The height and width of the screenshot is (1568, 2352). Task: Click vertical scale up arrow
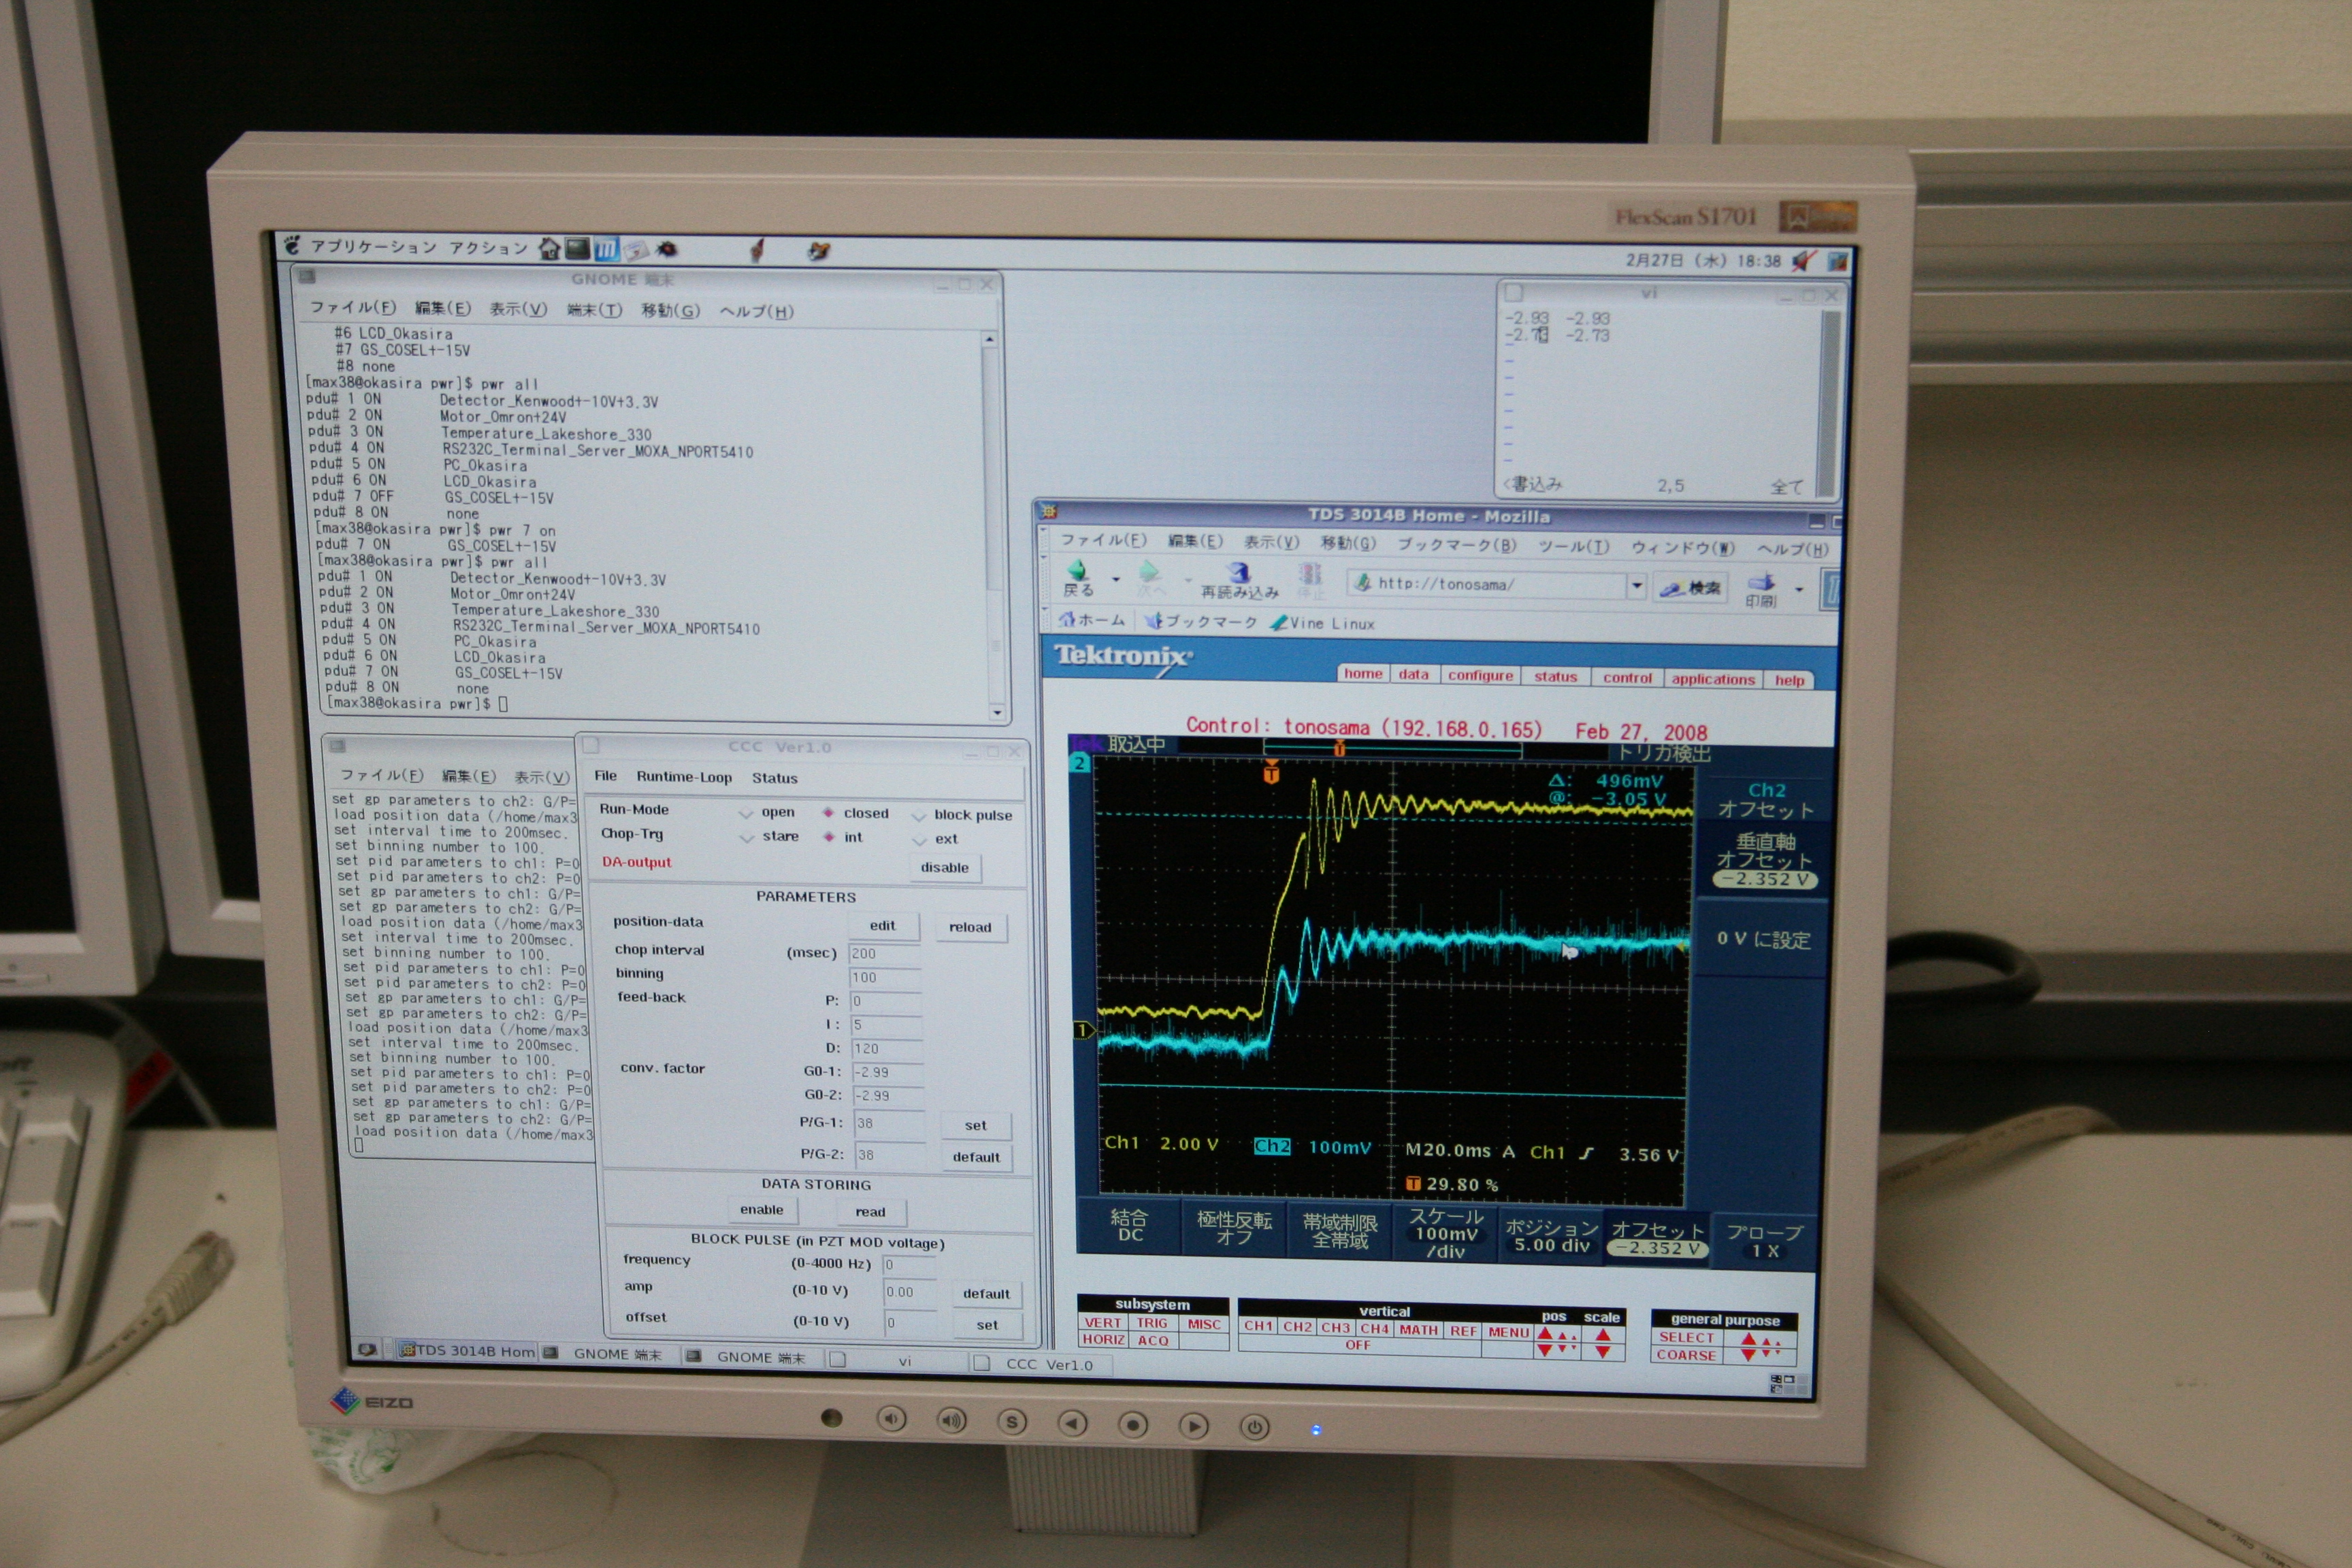coord(1603,1335)
